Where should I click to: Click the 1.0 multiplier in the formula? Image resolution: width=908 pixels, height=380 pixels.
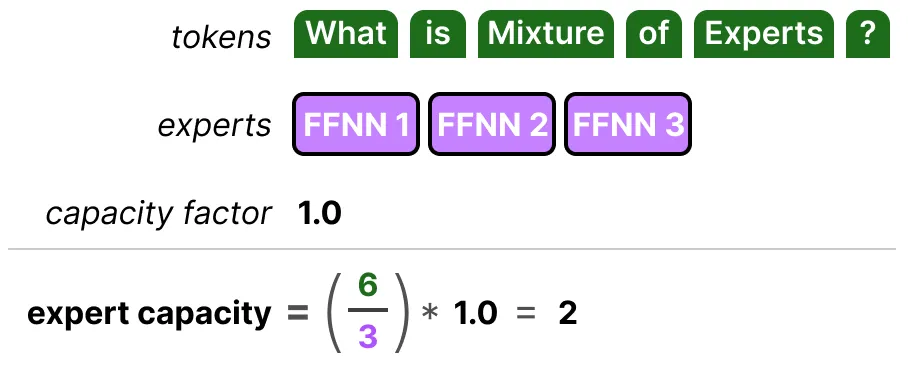click(x=475, y=314)
